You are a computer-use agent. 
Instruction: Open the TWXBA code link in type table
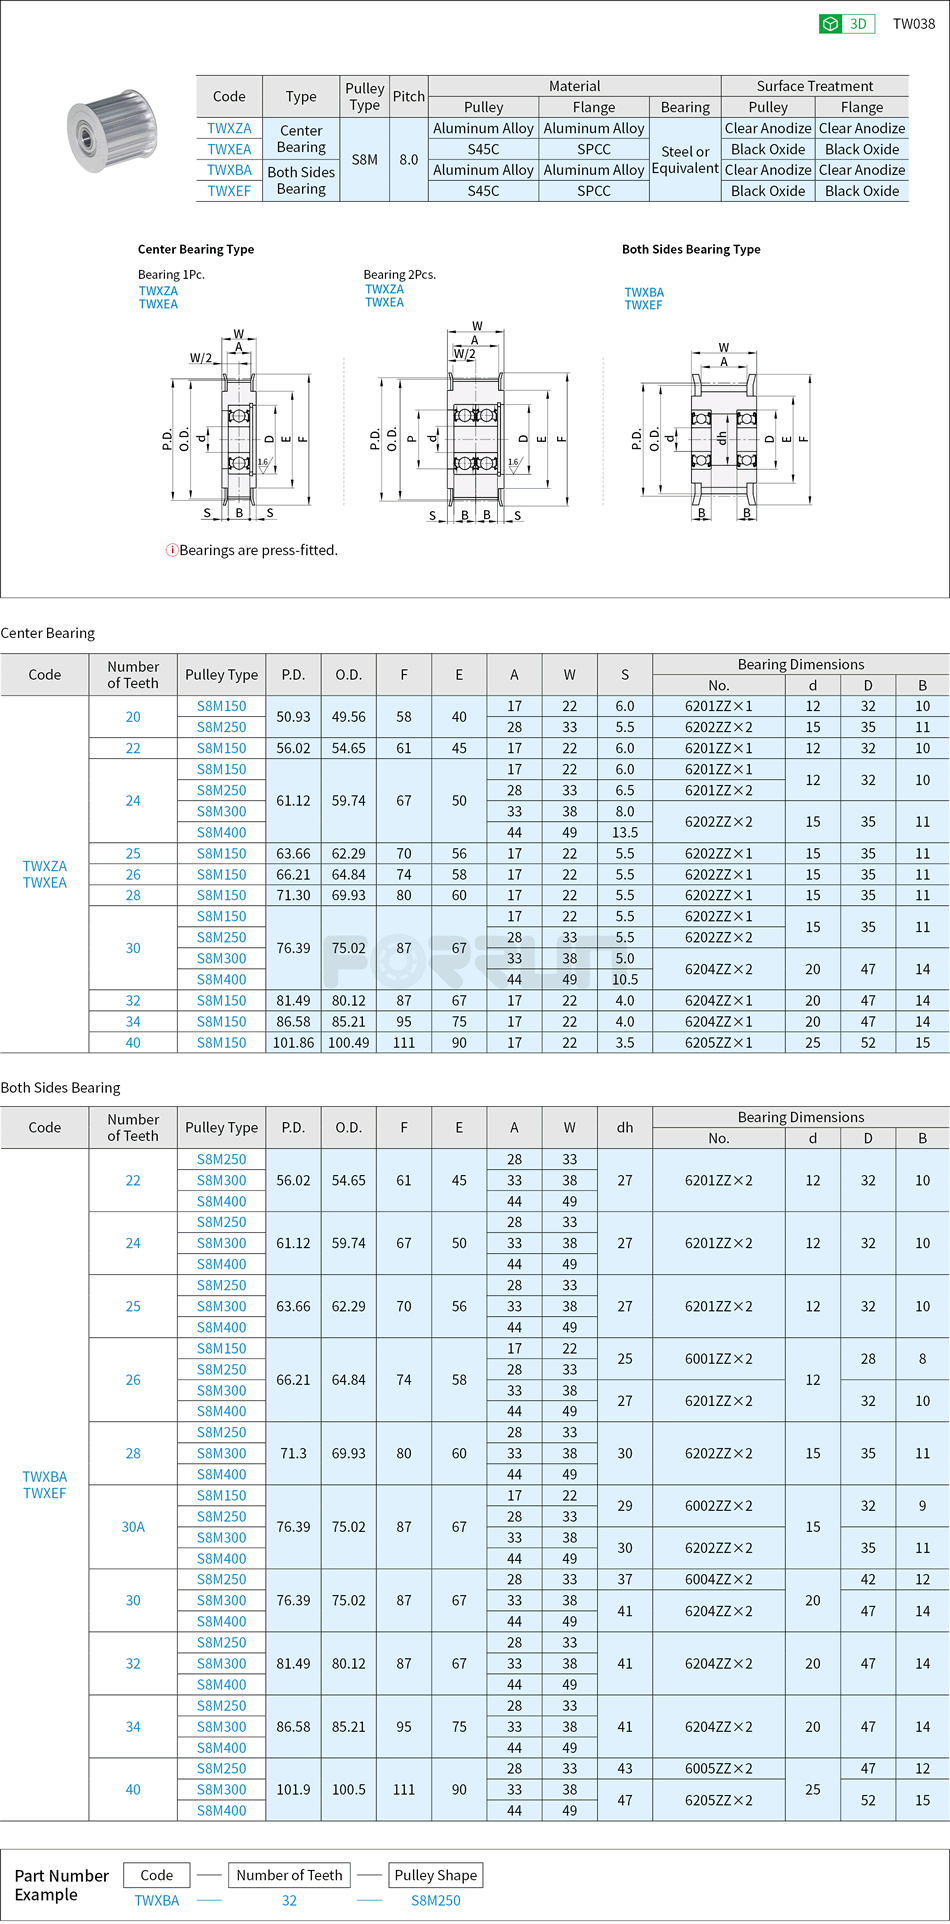[229, 170]
